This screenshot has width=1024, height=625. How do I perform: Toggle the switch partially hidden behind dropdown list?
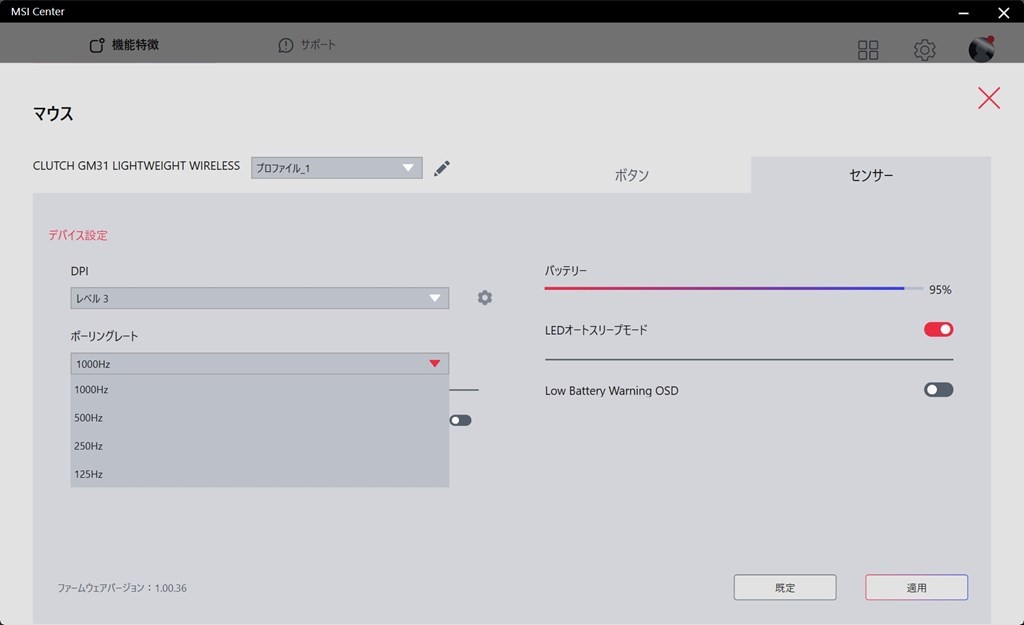(461, 420)
